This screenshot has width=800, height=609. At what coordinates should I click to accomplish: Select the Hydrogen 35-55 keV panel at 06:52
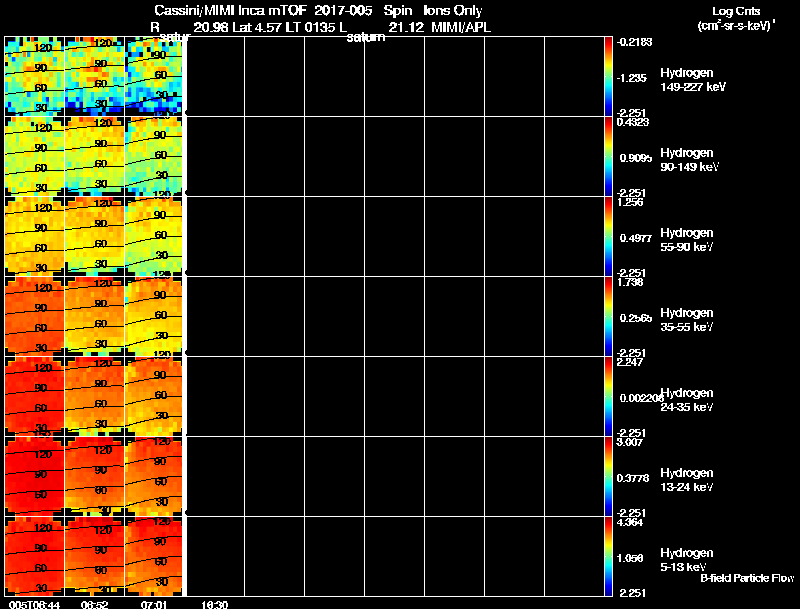pyautogui.click(x=94, y=316)
